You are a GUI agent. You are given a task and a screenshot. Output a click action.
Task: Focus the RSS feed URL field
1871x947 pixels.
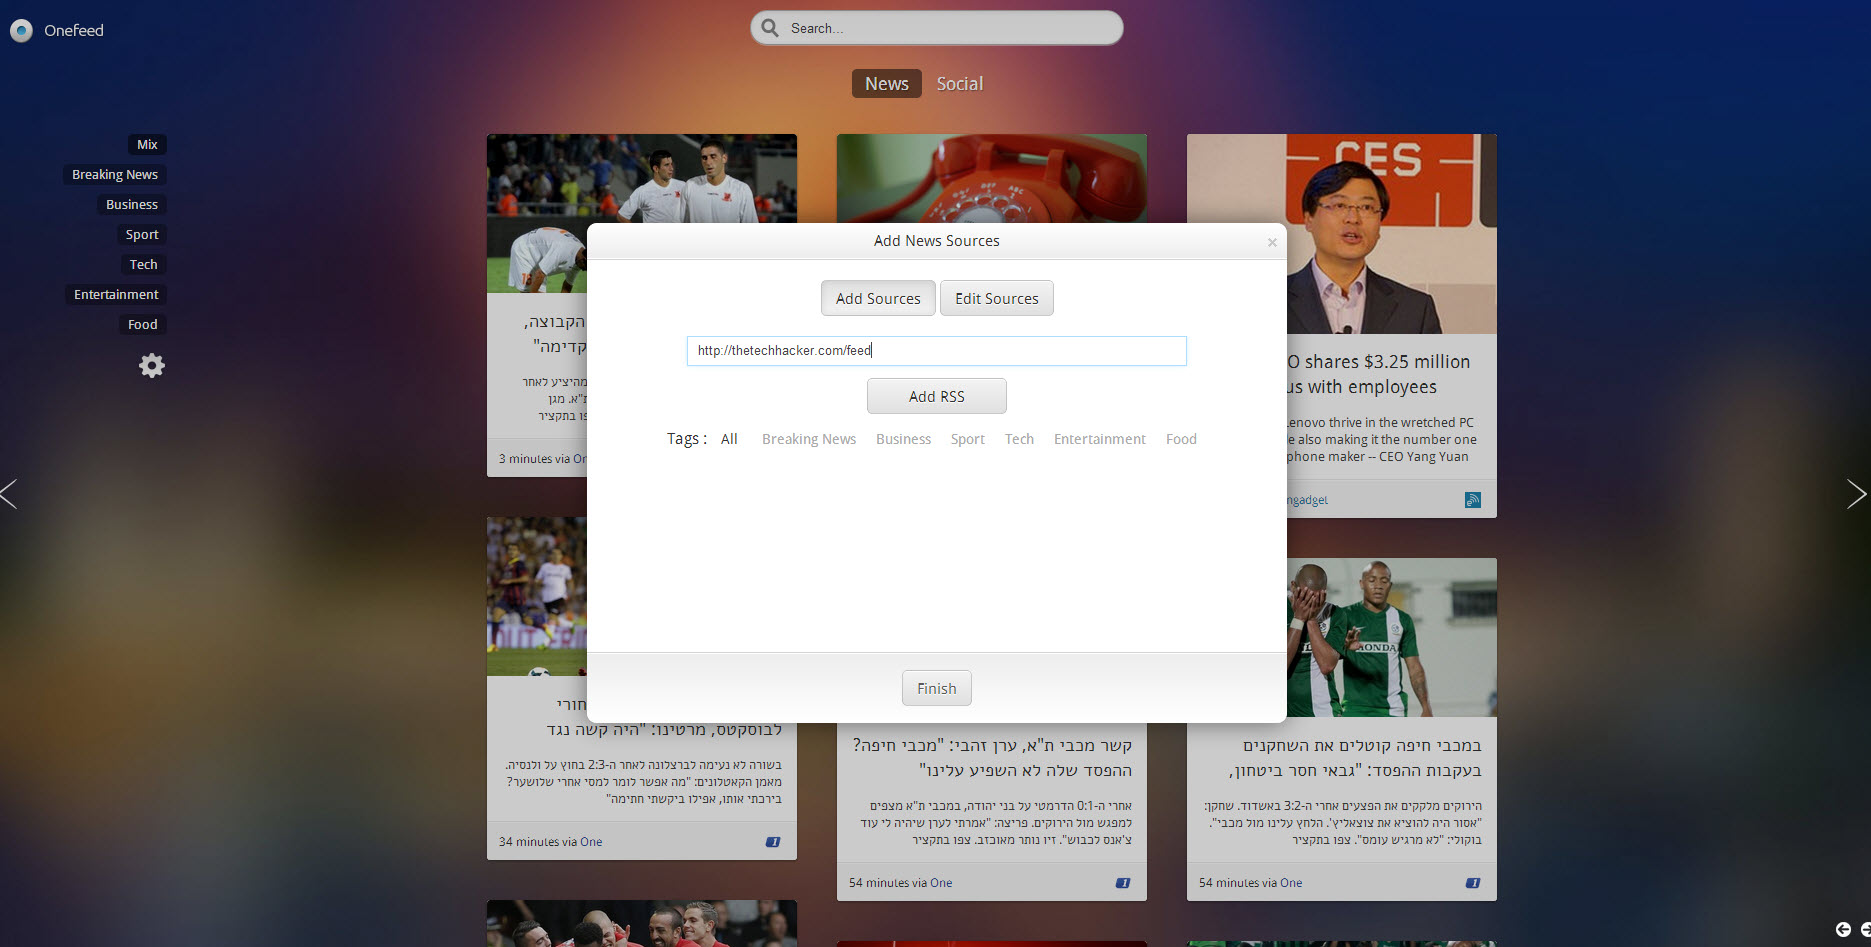(937, 351)
